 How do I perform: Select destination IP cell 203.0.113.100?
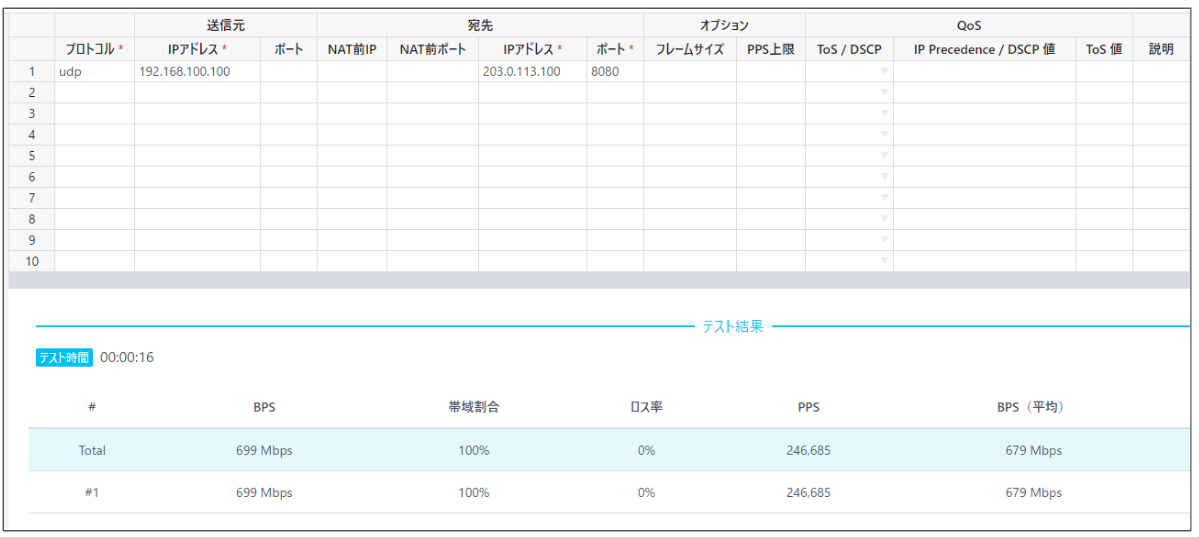532,71
